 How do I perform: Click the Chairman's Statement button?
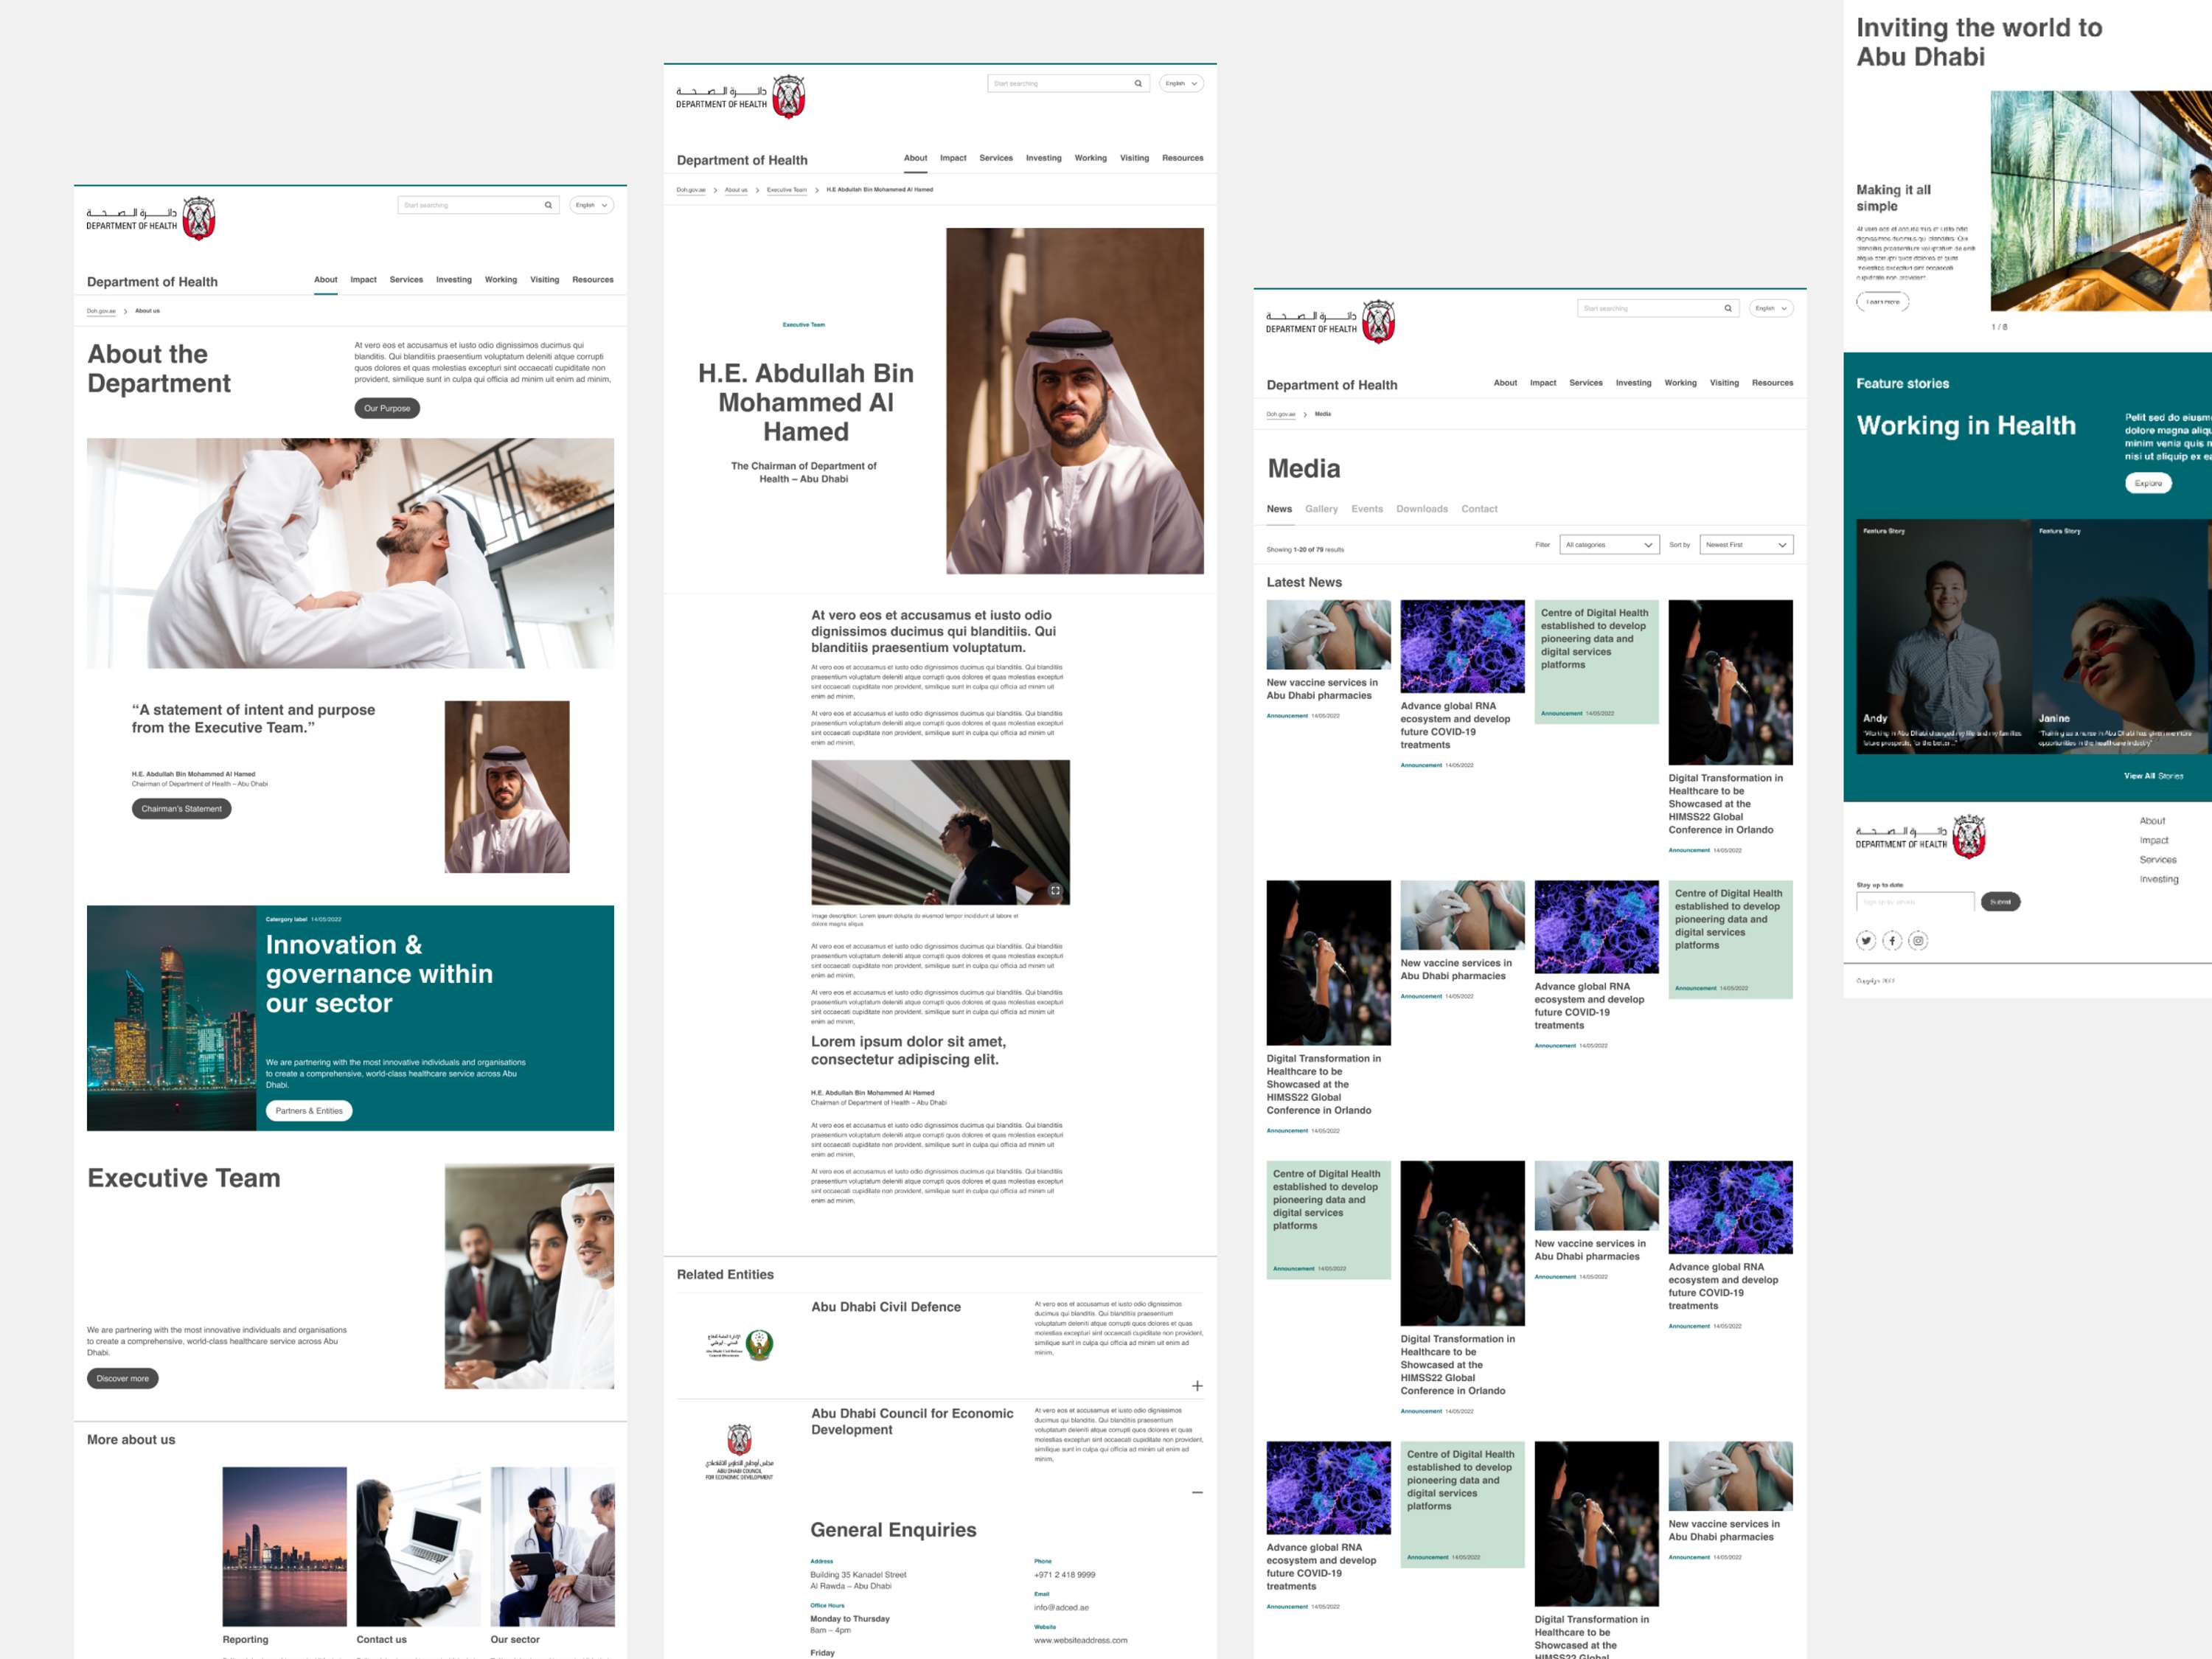coord(181,809)
